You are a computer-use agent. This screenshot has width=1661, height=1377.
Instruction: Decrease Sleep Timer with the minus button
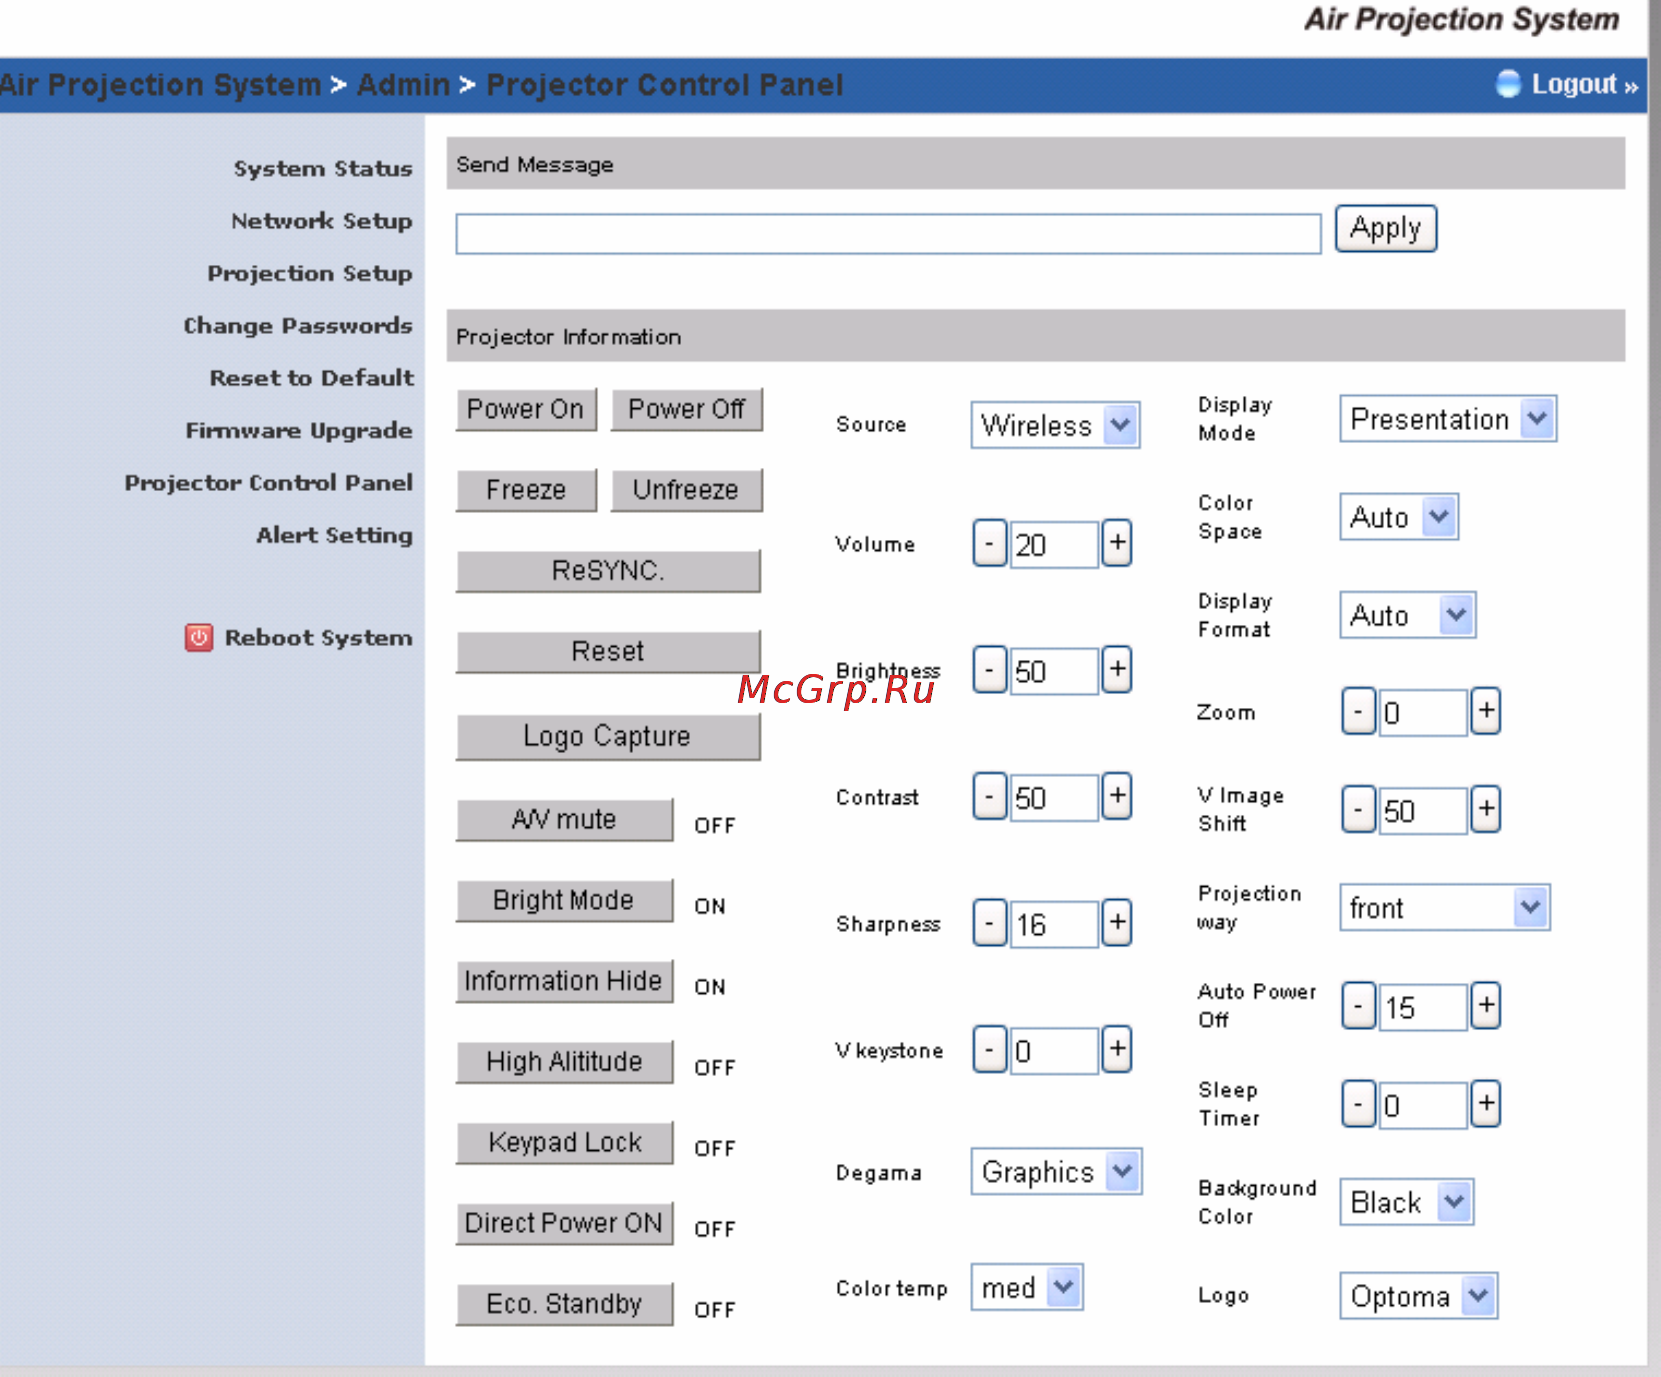pyautogui.click(x=1358, y=1105)
